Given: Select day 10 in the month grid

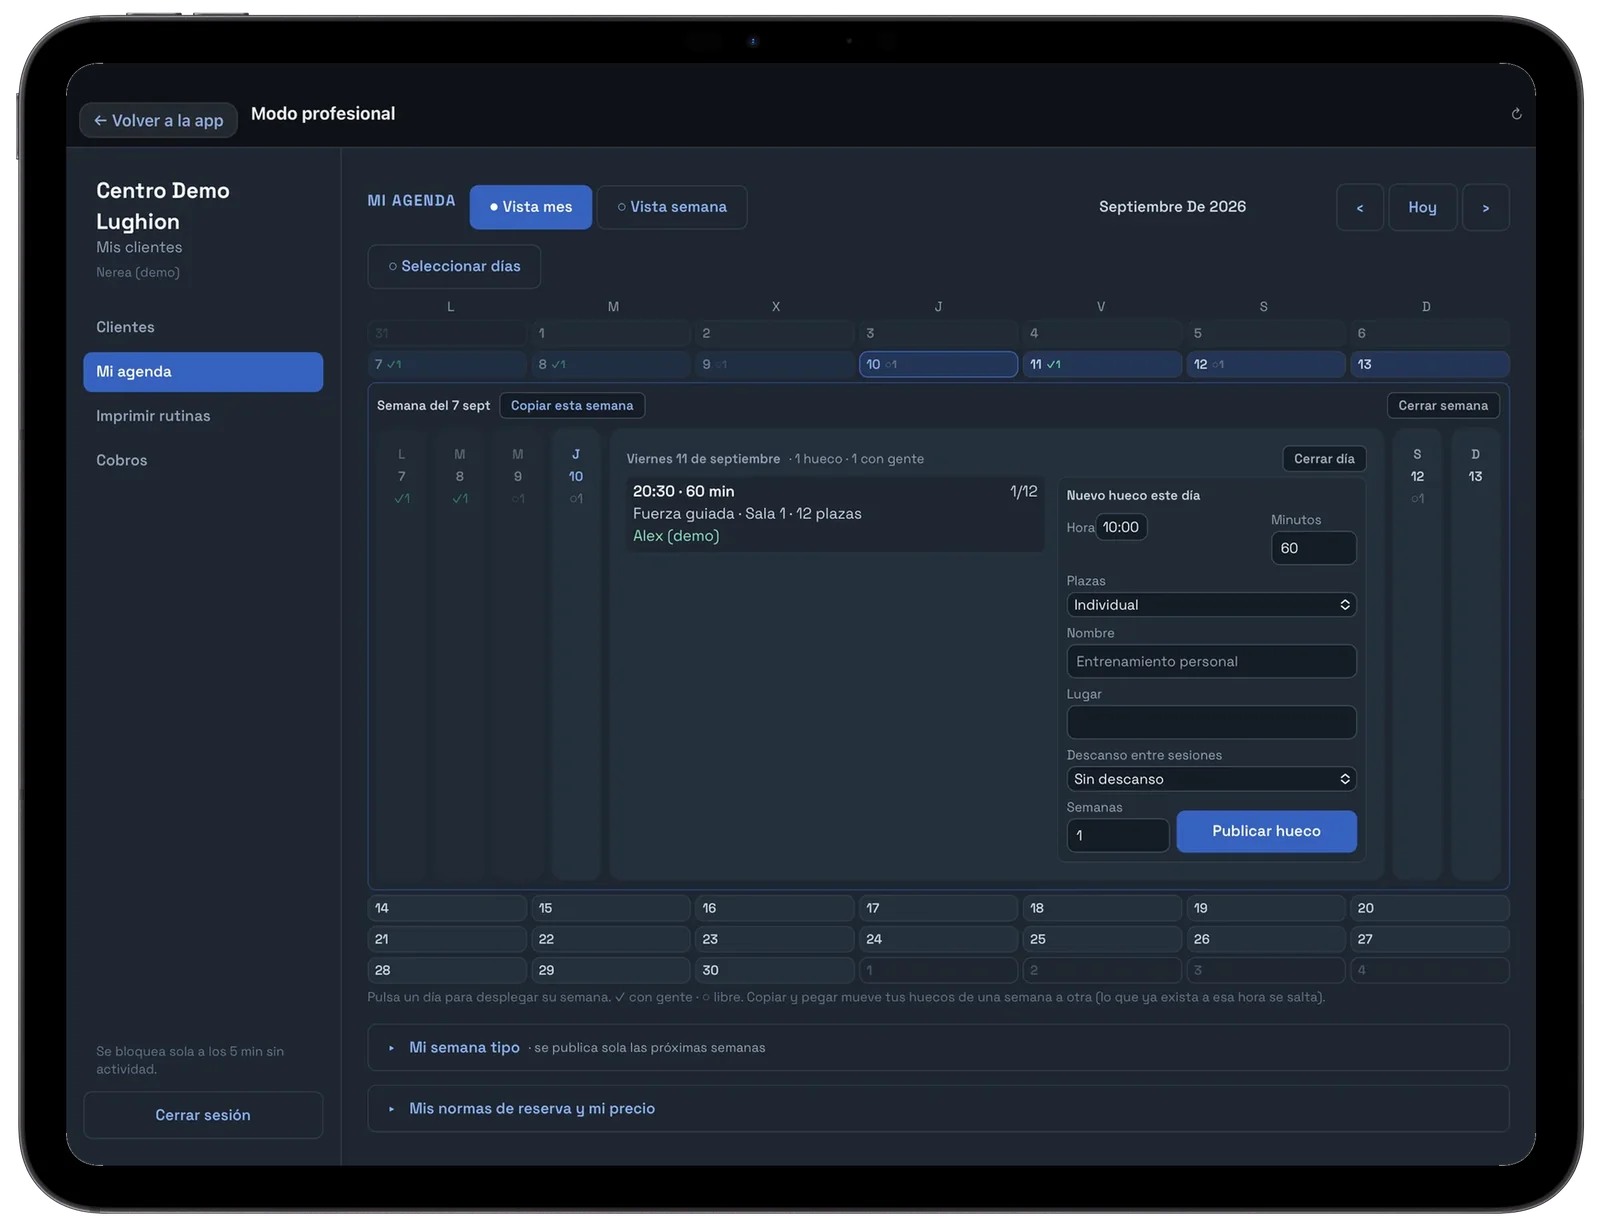Looking at the screenshot, I should tap(938, 364).
